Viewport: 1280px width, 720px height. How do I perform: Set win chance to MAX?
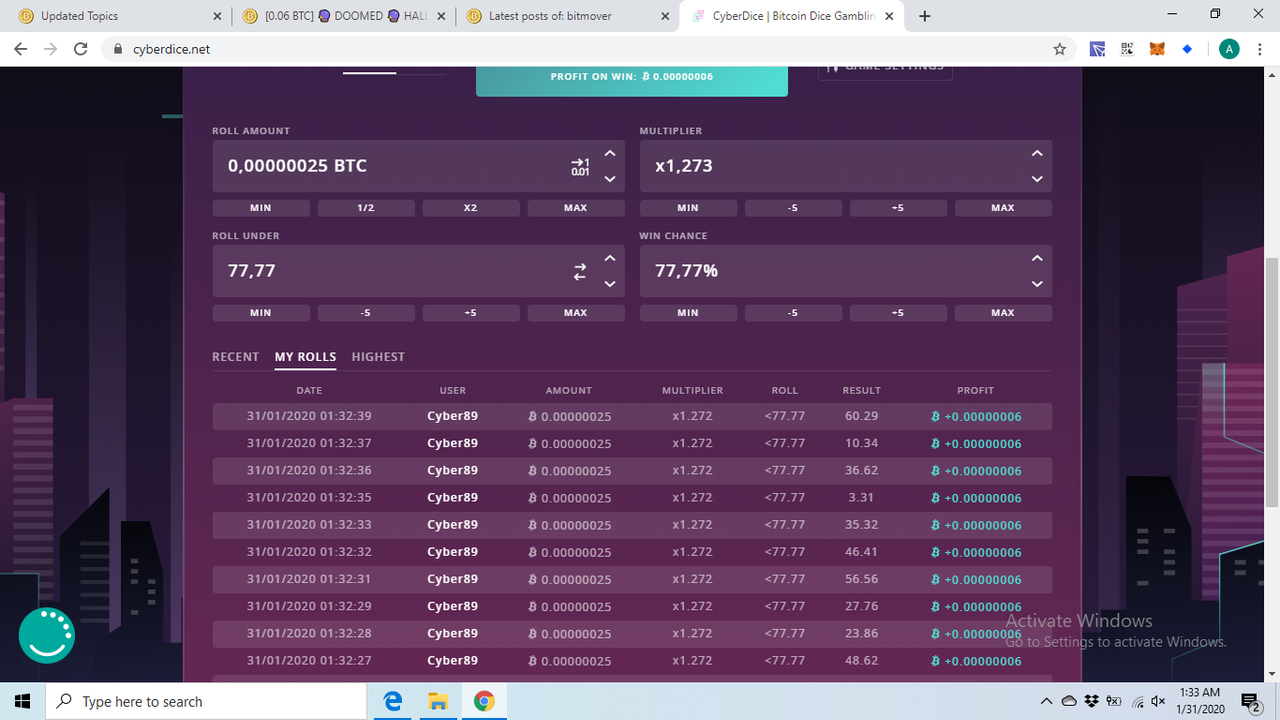(x=1003, y=313)
